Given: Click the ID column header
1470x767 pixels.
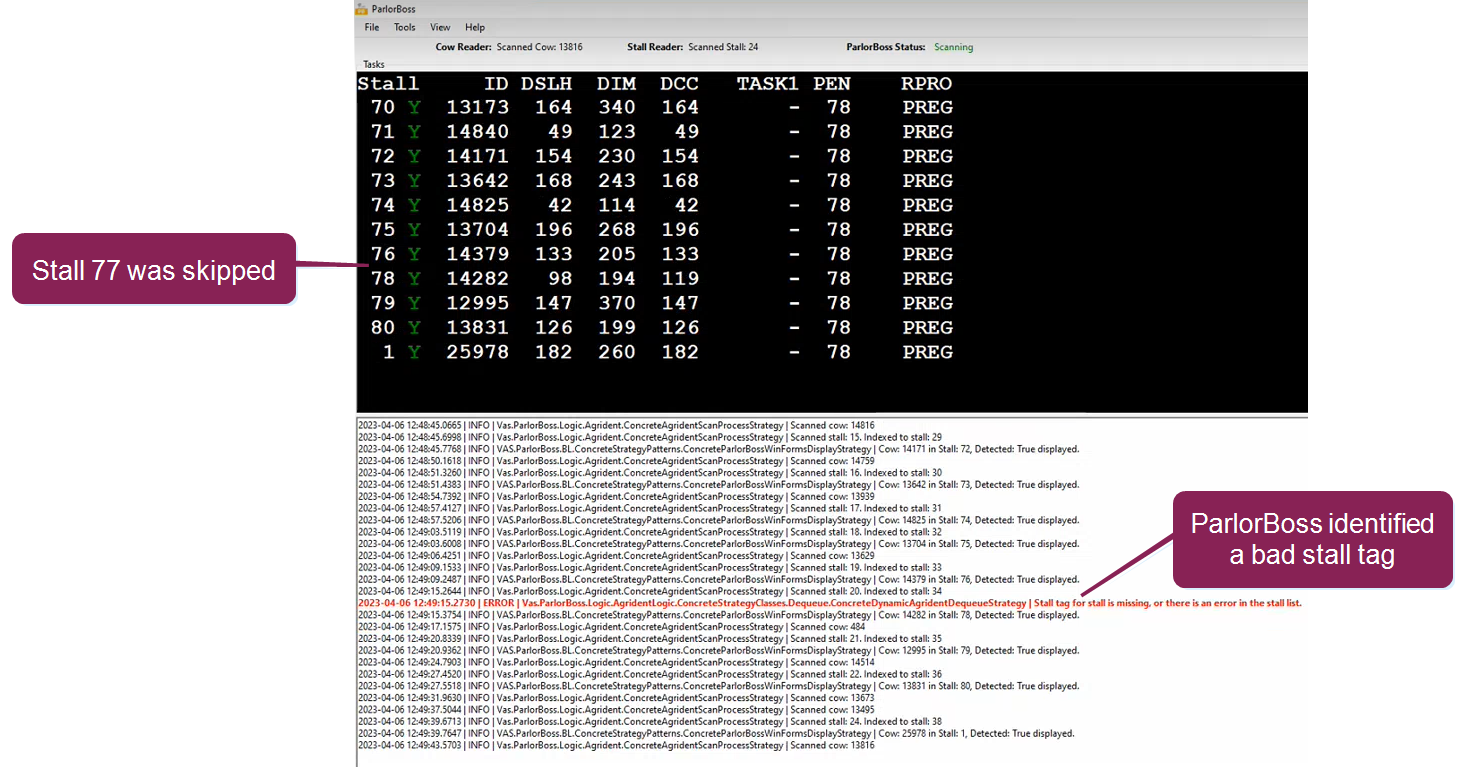Looking at the screenshot, I should click(496, 83).
